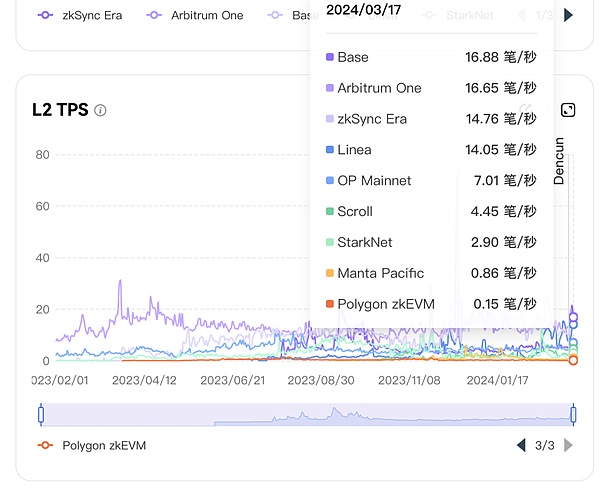Click the Scroll green swatch in the tooltip
Viewport: 600px width, 489px height.
point(330,212)
